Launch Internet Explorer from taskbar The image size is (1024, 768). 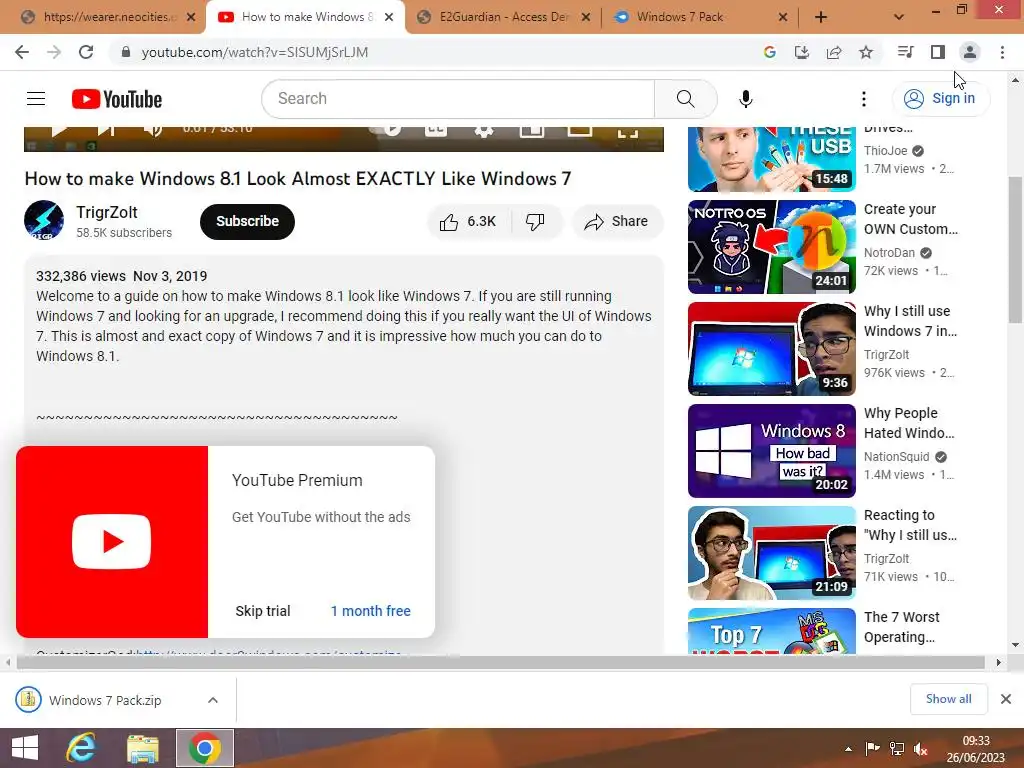click(x=81, y=748)
